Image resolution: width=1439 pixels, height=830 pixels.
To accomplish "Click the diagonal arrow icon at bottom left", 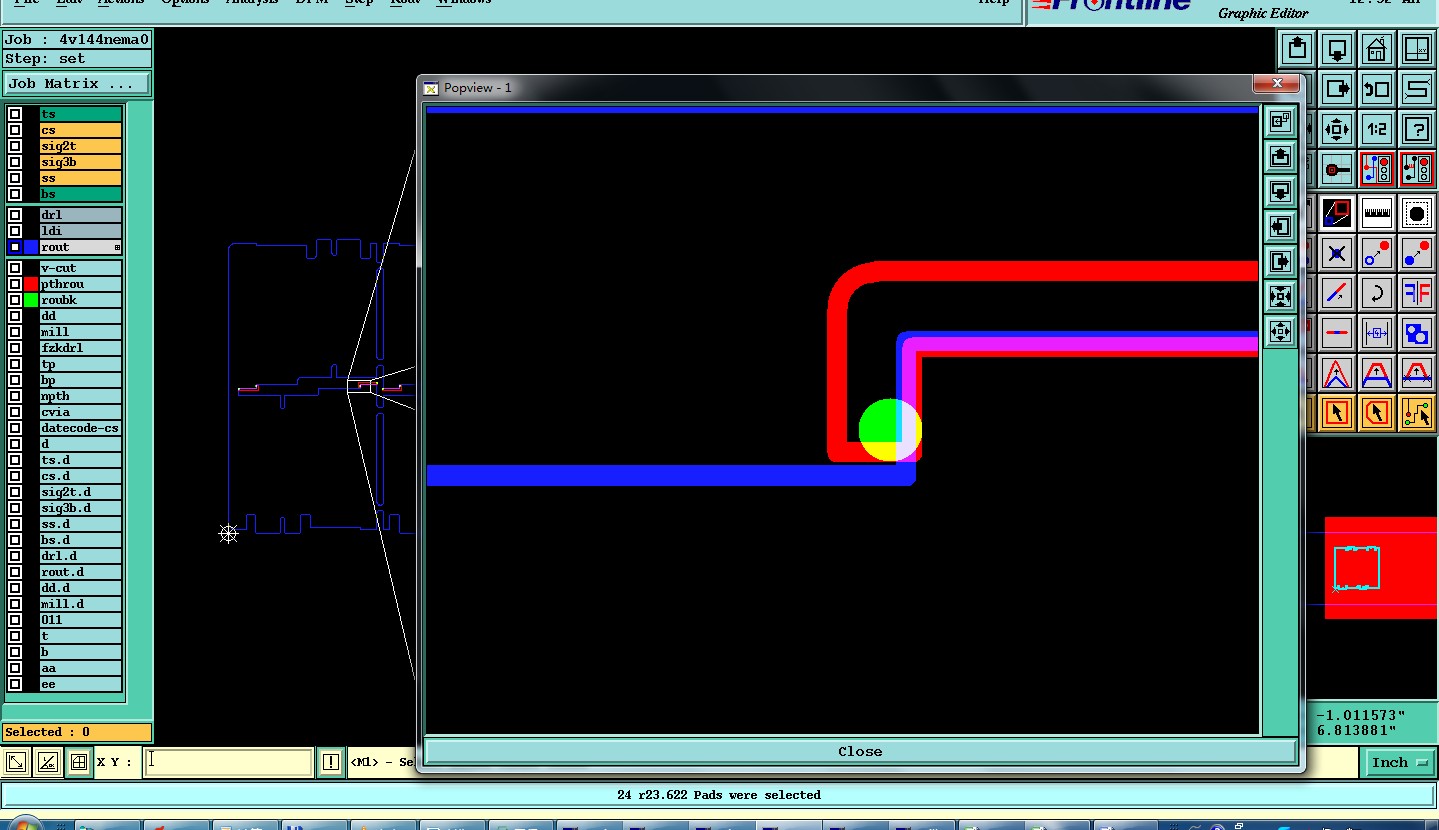I will click(16, 762).
